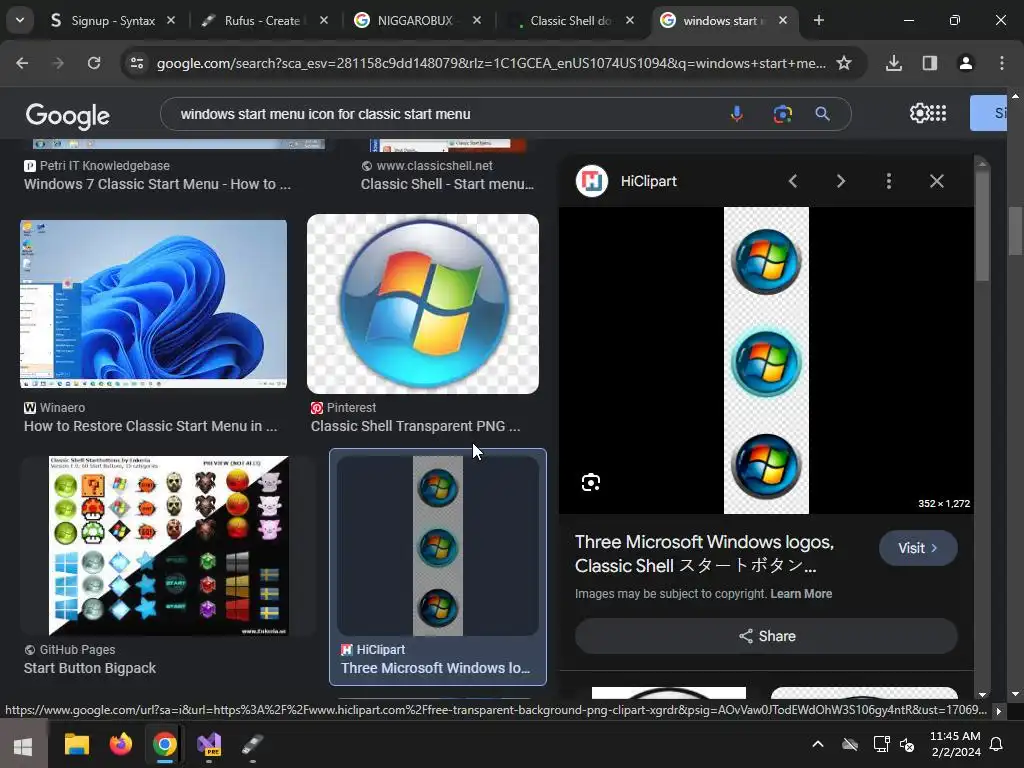Open How to Restore Classic Start Menu link

pyautogui.click(x=150, y=426)
